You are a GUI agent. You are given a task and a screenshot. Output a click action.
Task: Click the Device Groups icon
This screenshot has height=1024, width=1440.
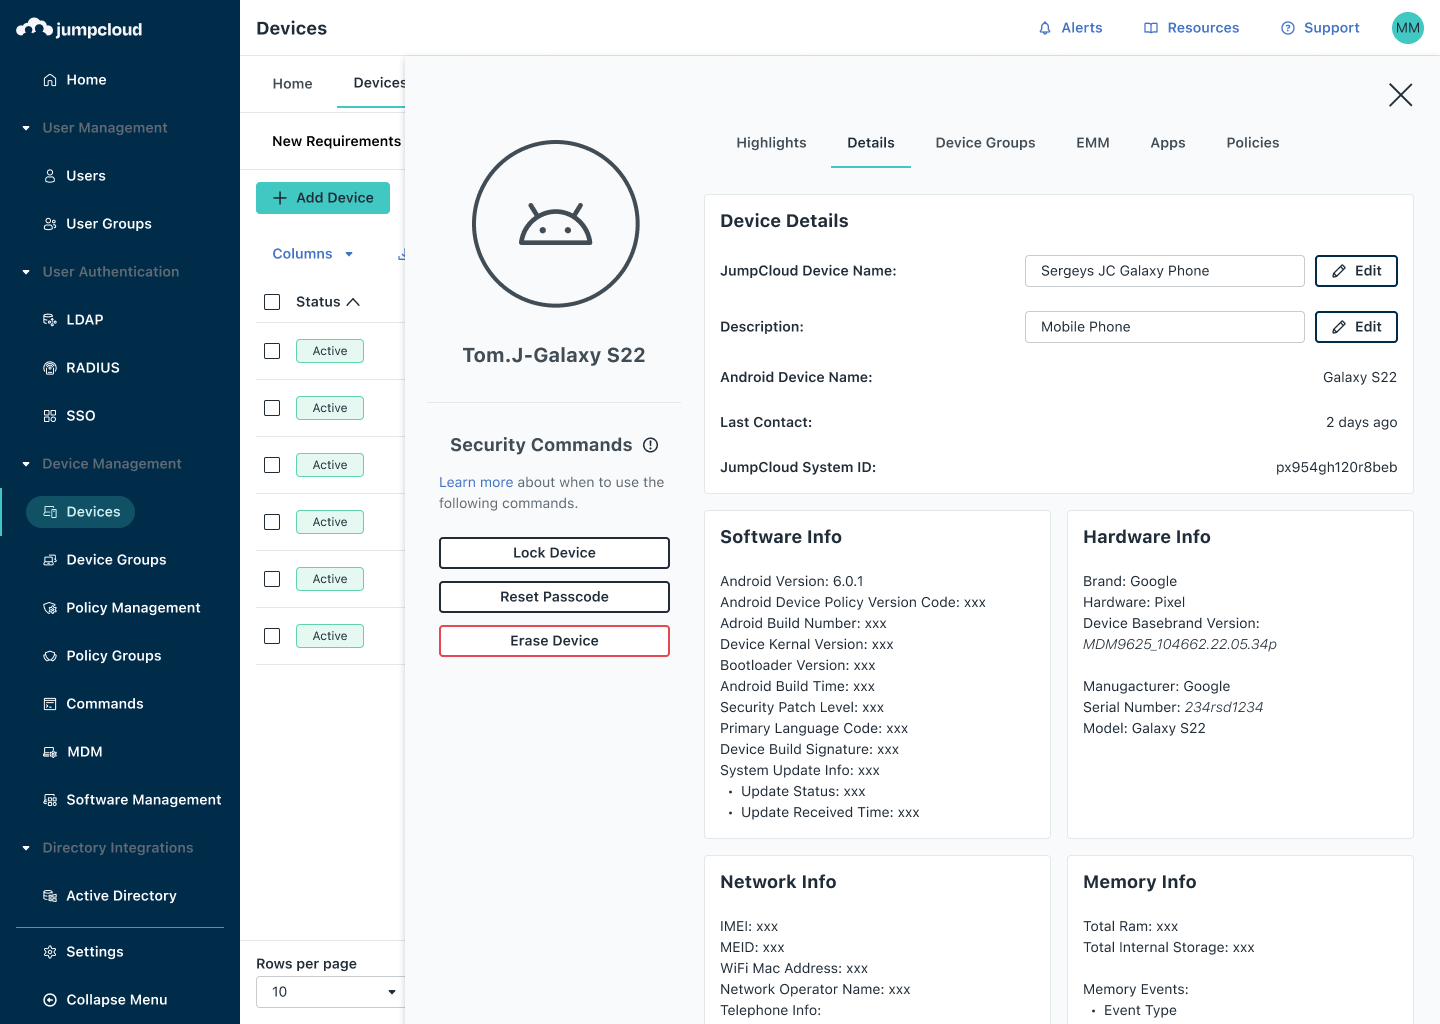(50, 560)
